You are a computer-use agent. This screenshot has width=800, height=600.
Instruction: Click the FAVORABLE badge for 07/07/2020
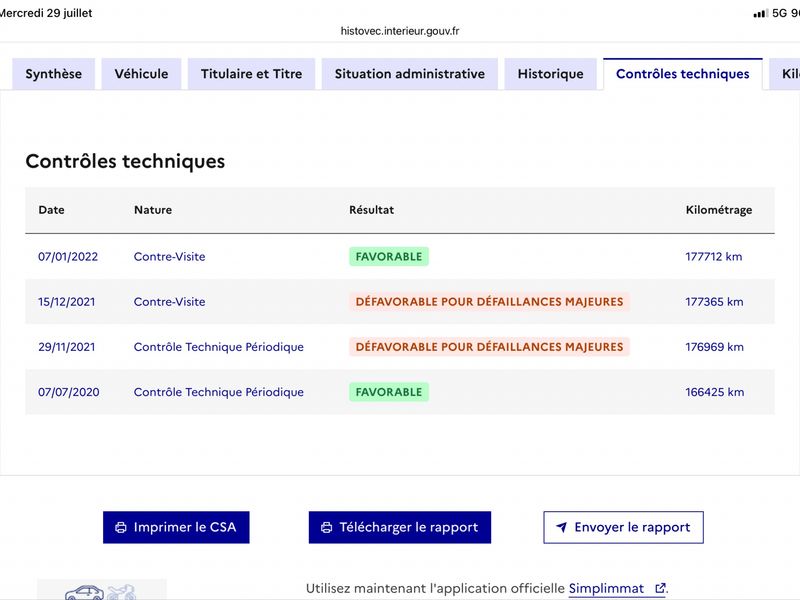click(389, 392)
